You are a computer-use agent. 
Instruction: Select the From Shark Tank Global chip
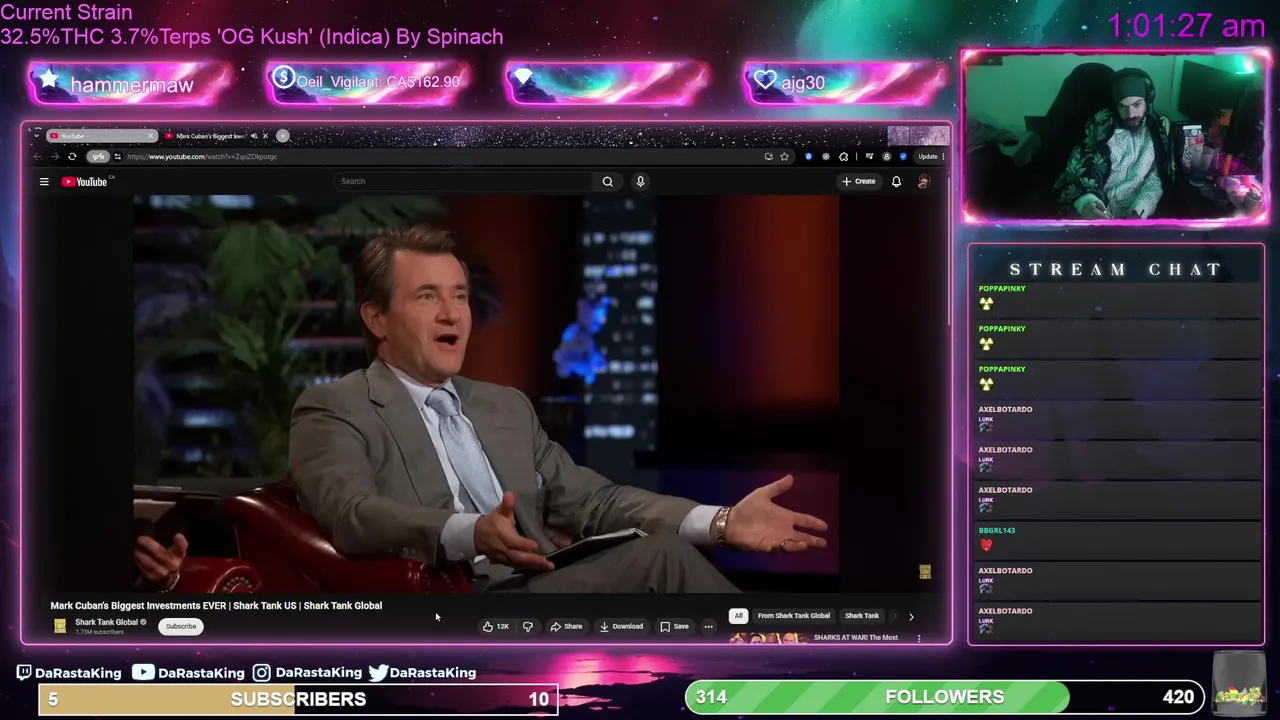793,616
